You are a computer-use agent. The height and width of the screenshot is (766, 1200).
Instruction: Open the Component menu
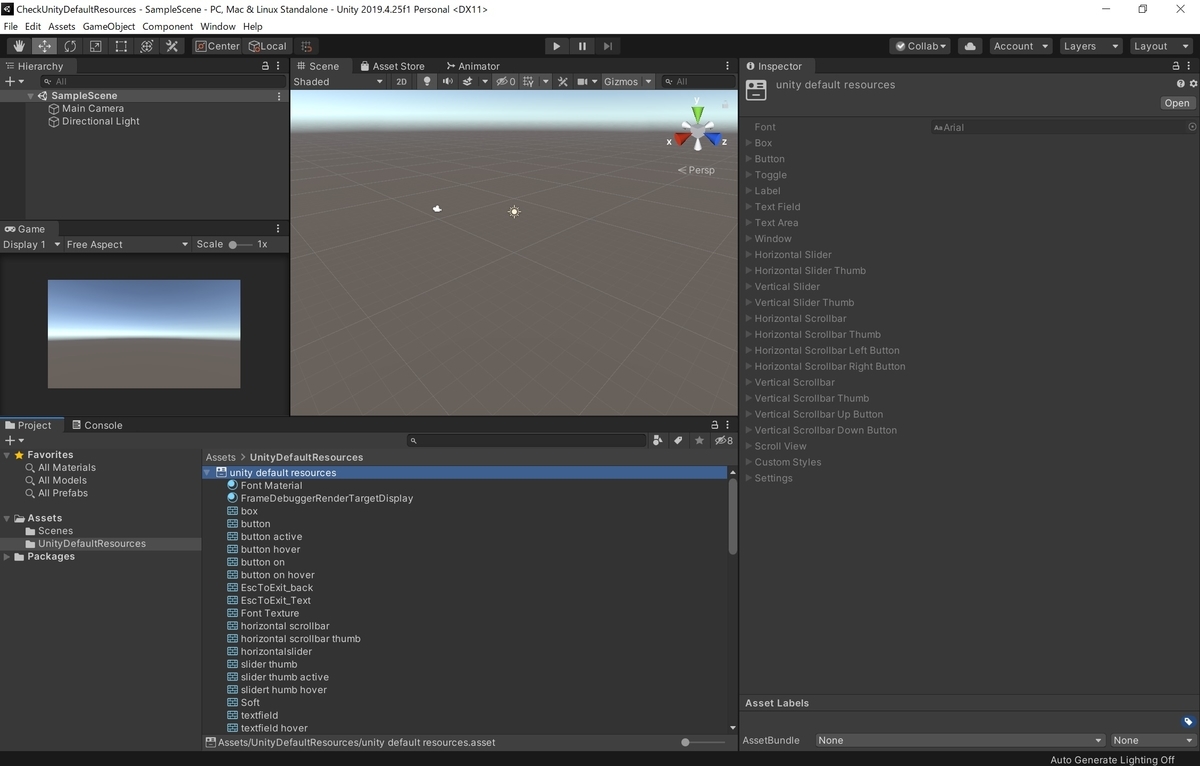[x=168, y=26]
